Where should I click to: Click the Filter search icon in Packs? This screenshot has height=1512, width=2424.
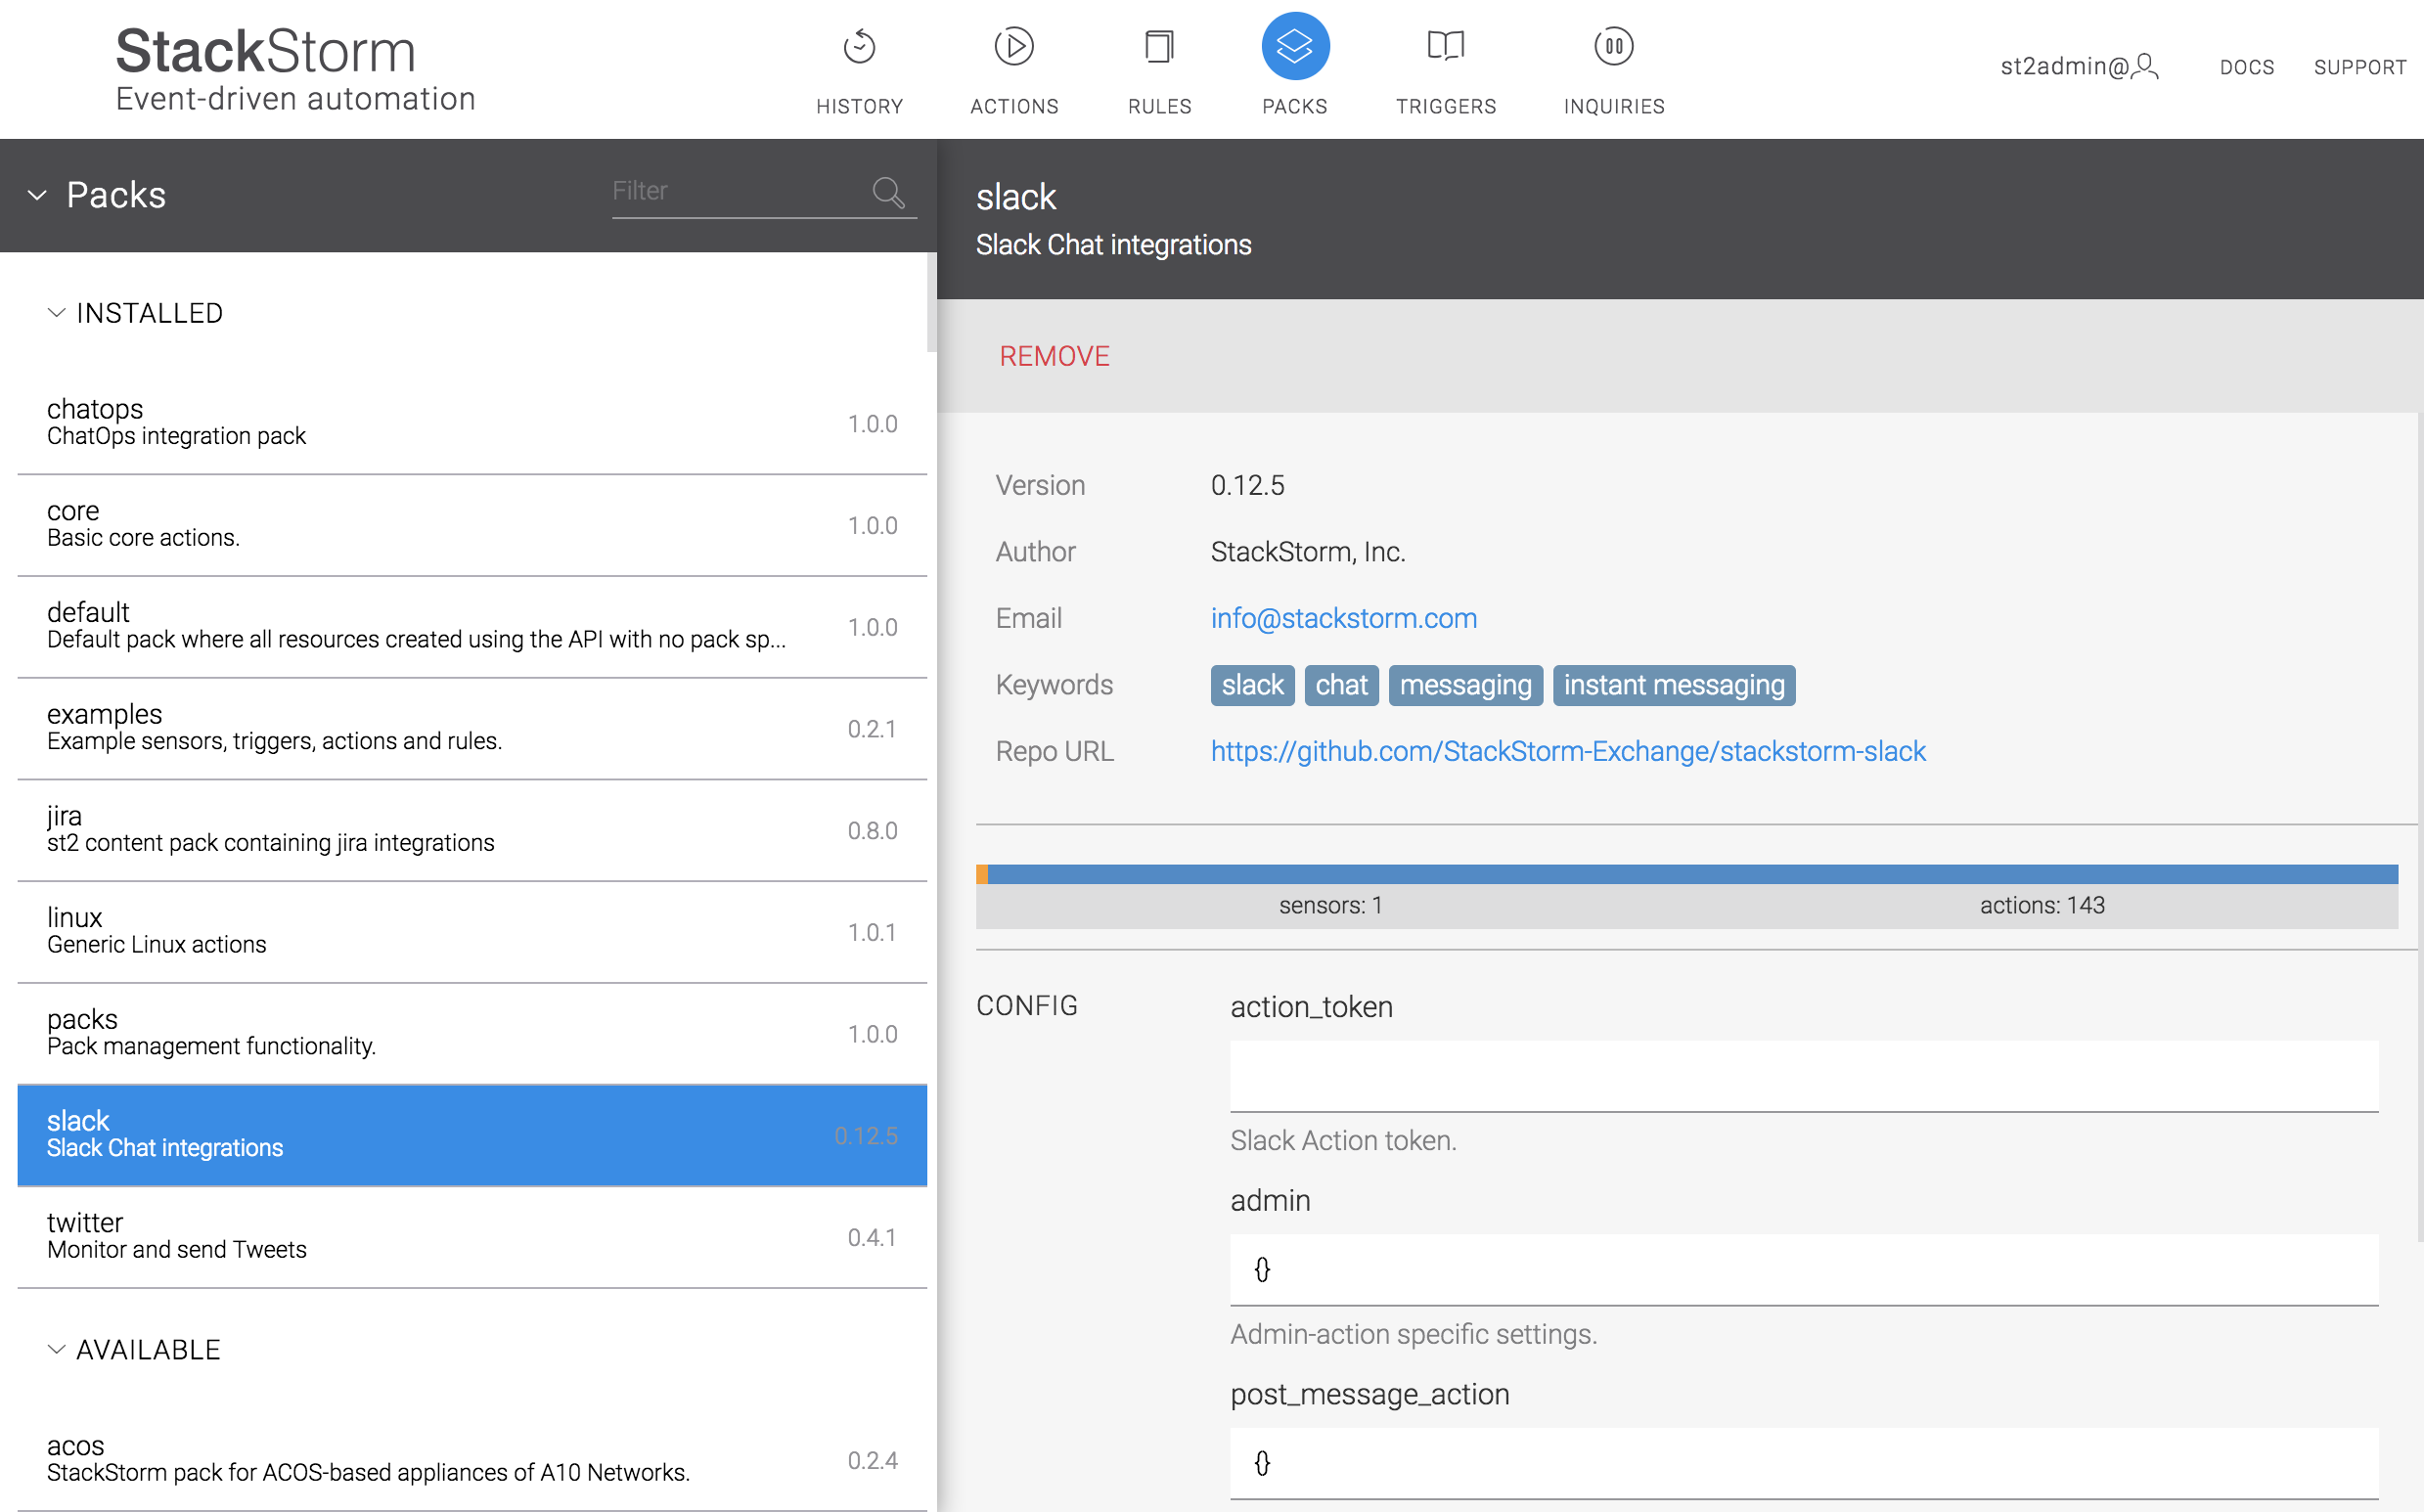[890, 190]
